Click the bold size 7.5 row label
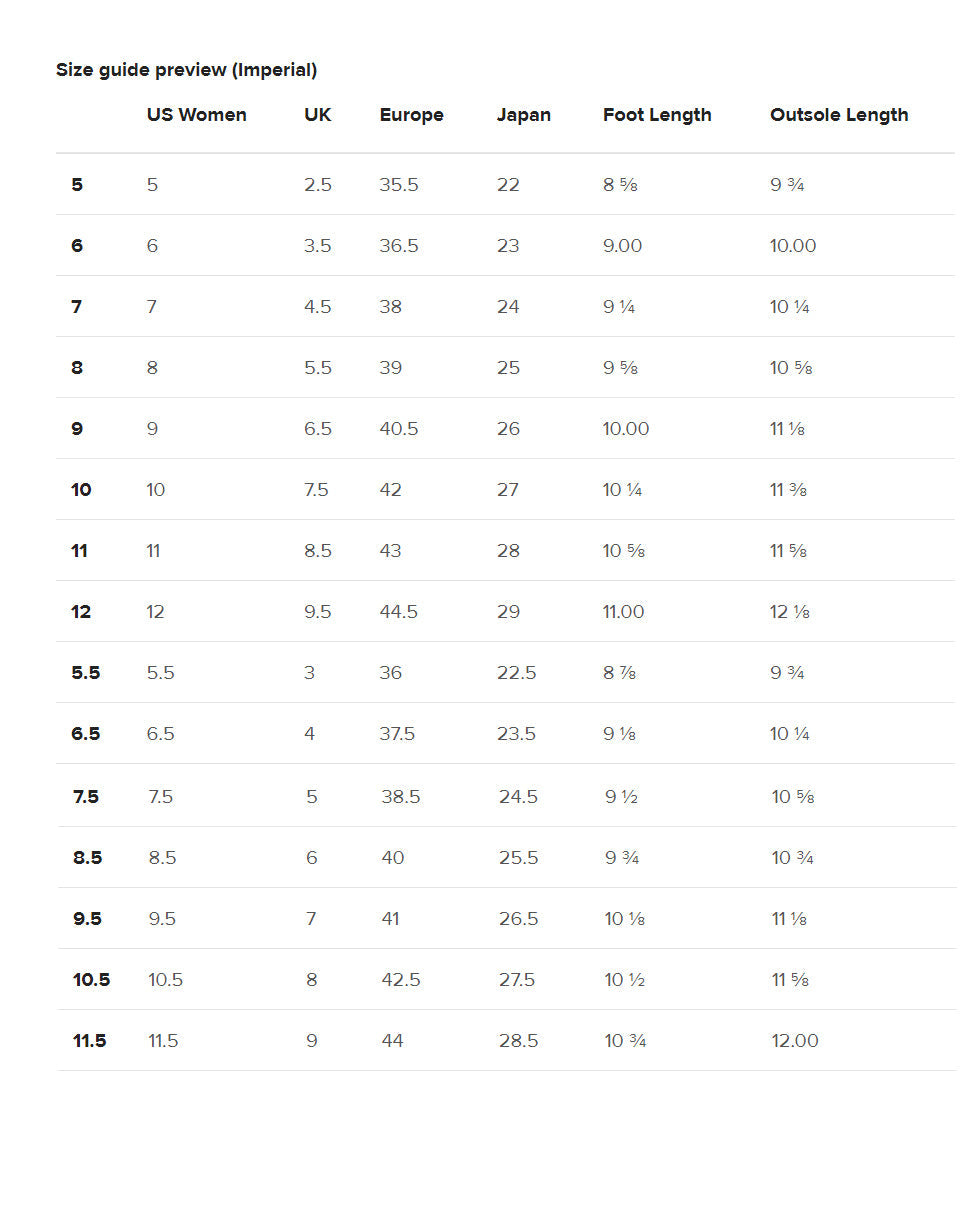Image resolution: width=969 pixels, height=1226 pixels. coord(86,797)
